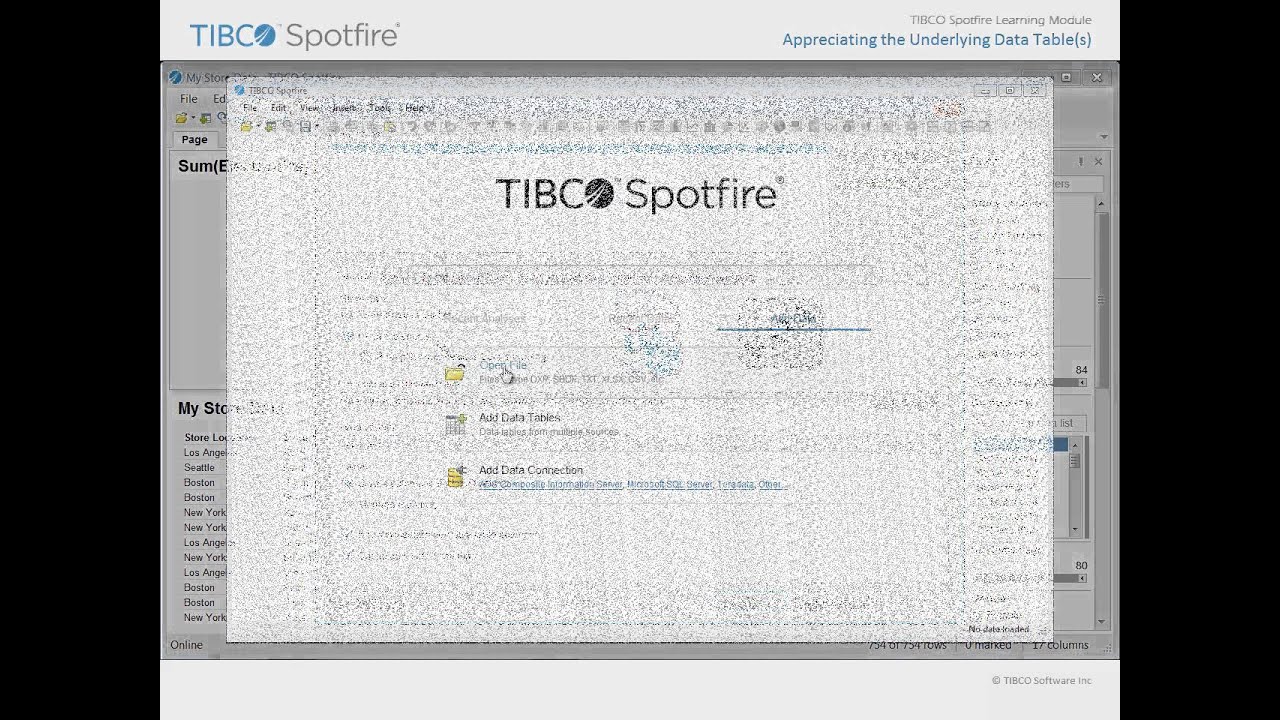Viewport: 1280px width, 720px height.
Task: Switch to the Recent Data tab
Action: [642, 319]
